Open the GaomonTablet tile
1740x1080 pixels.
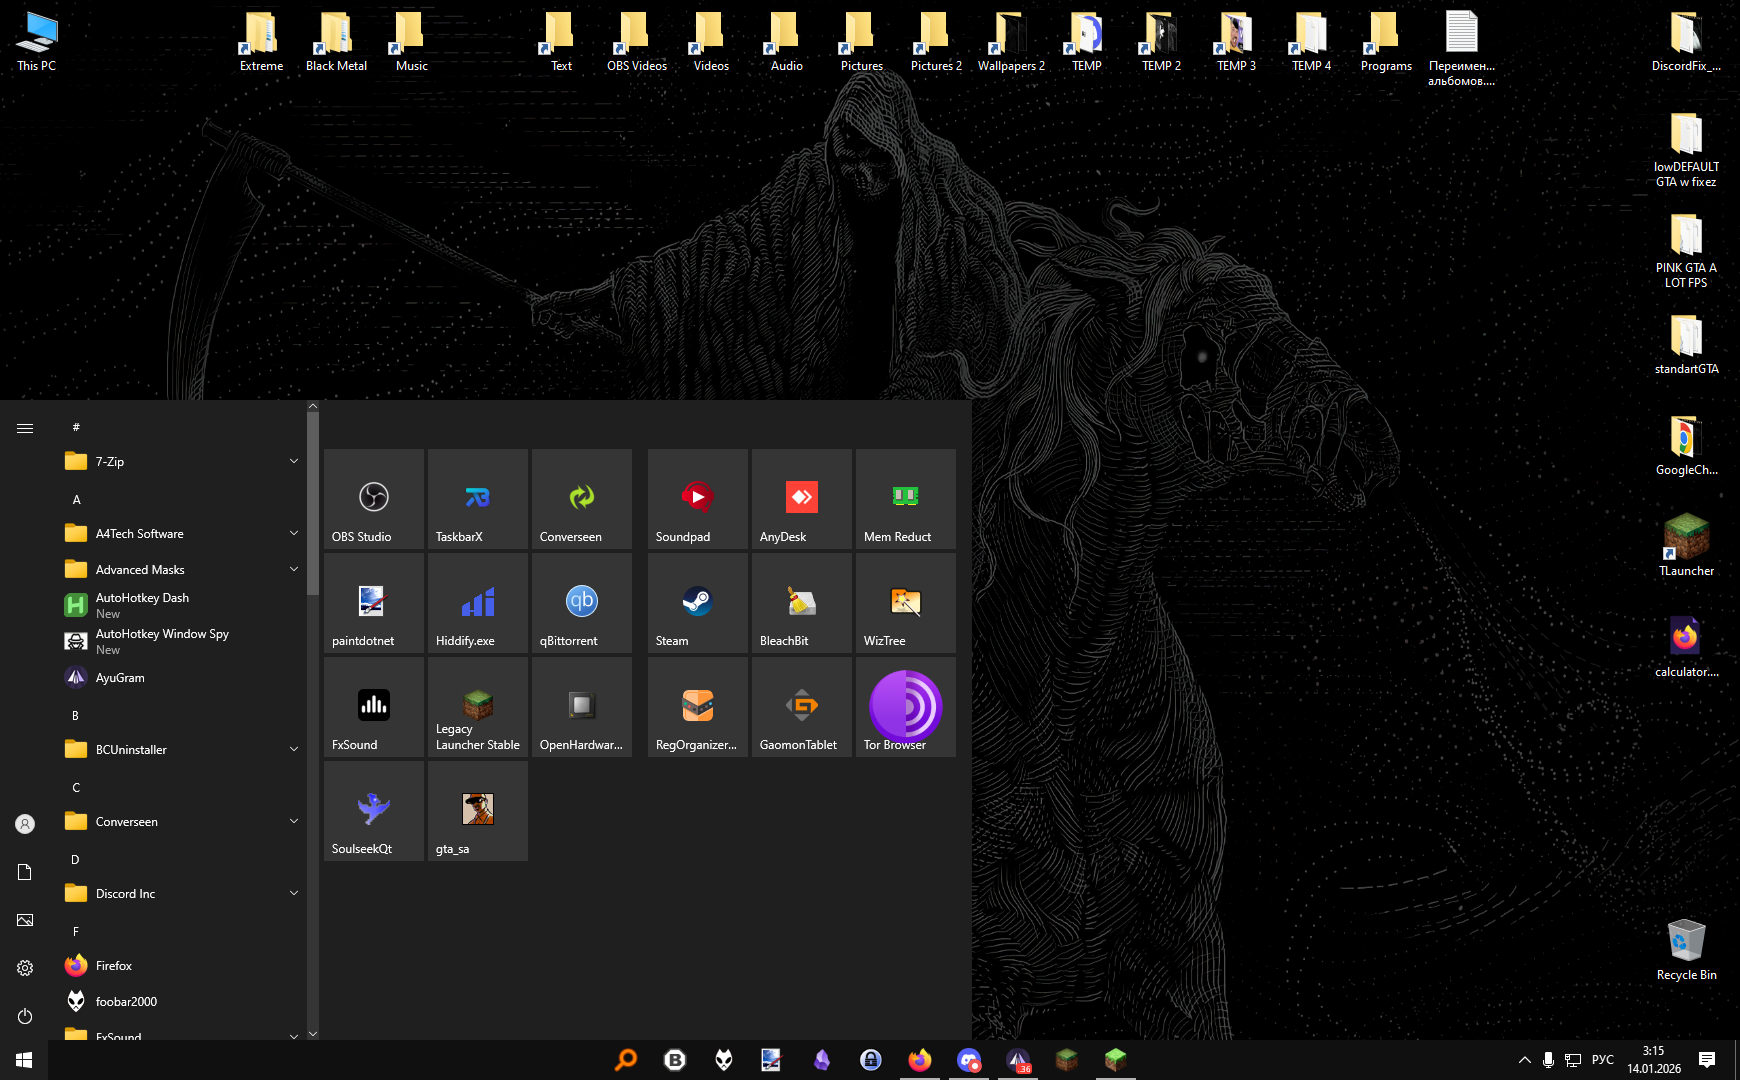(x=802, y=707)
